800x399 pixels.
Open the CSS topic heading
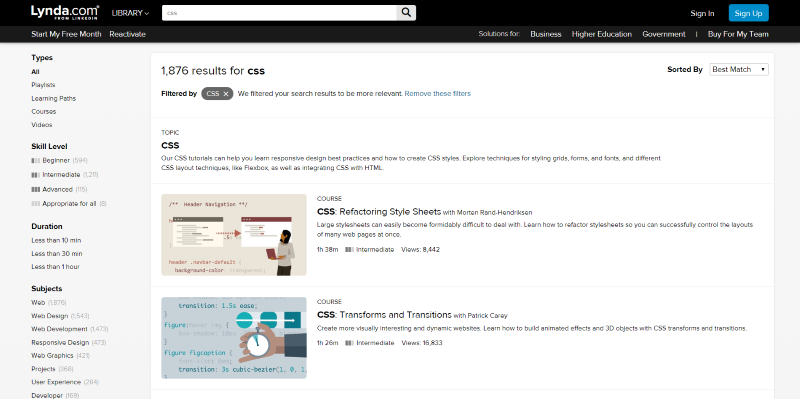tap(170, 145)
